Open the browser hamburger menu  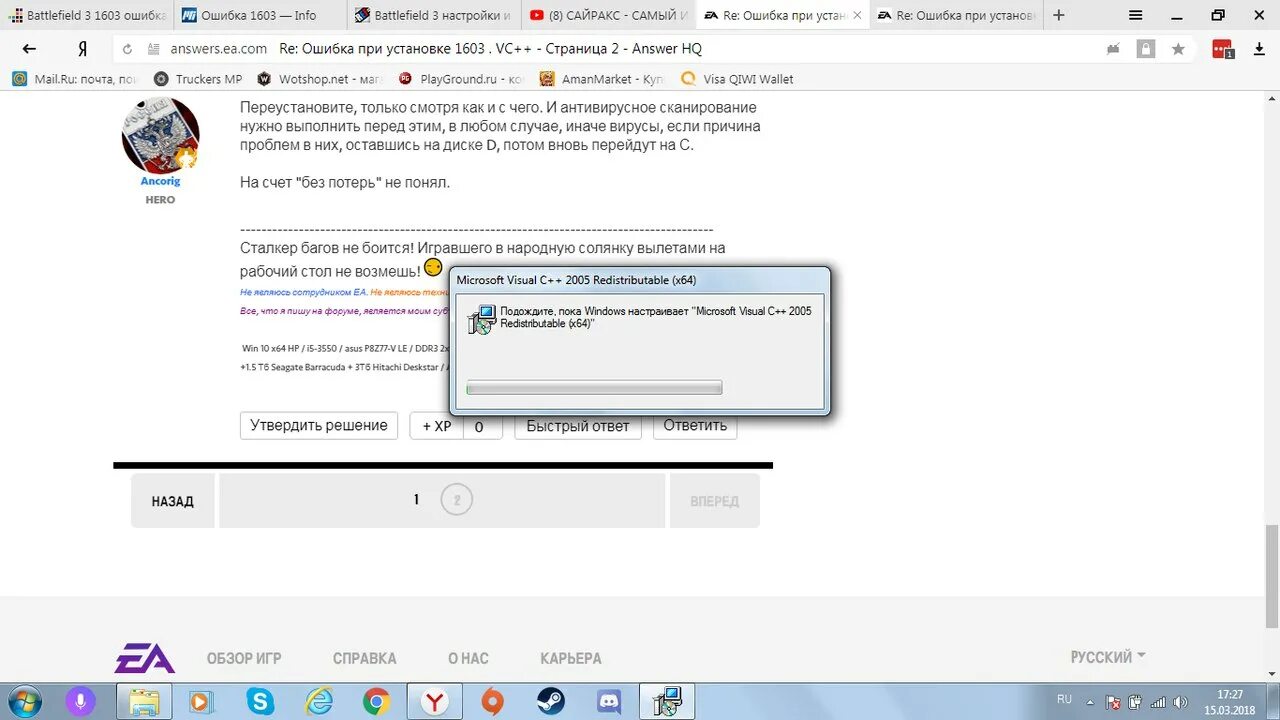1135,15
